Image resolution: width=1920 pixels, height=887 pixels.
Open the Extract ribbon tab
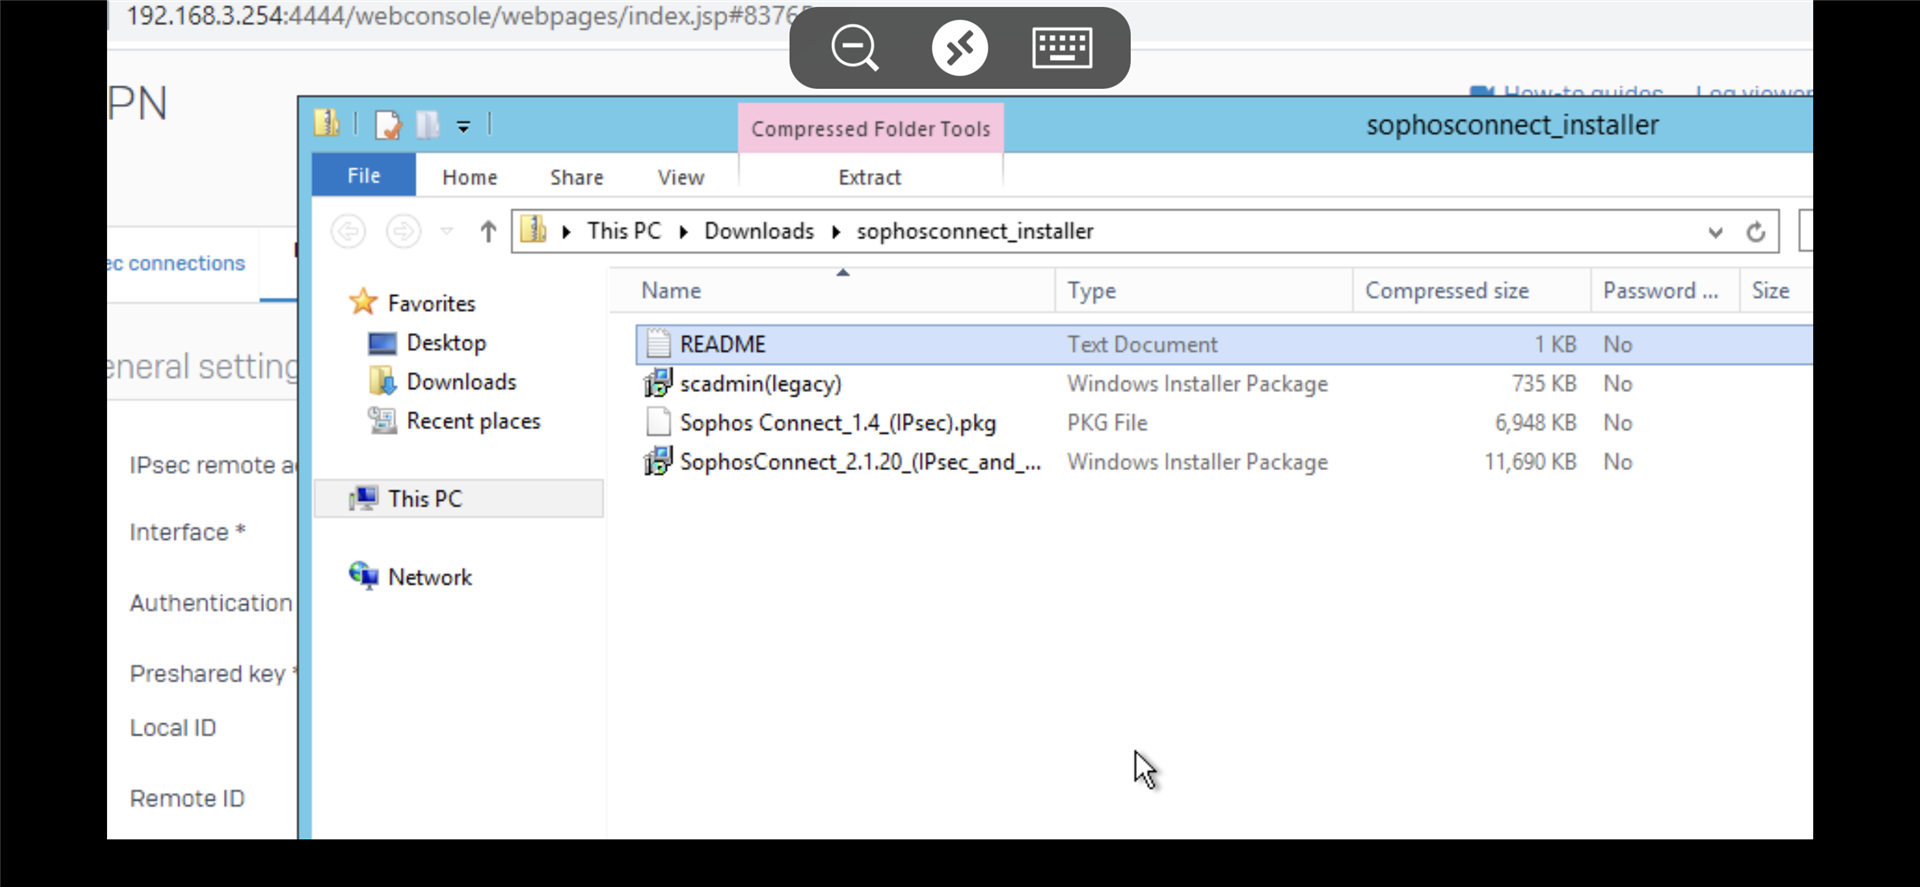point(870,177)
